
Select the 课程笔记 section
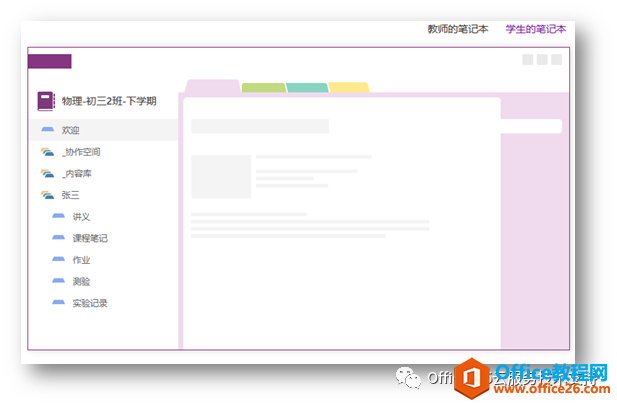click(x=90, y=238)
